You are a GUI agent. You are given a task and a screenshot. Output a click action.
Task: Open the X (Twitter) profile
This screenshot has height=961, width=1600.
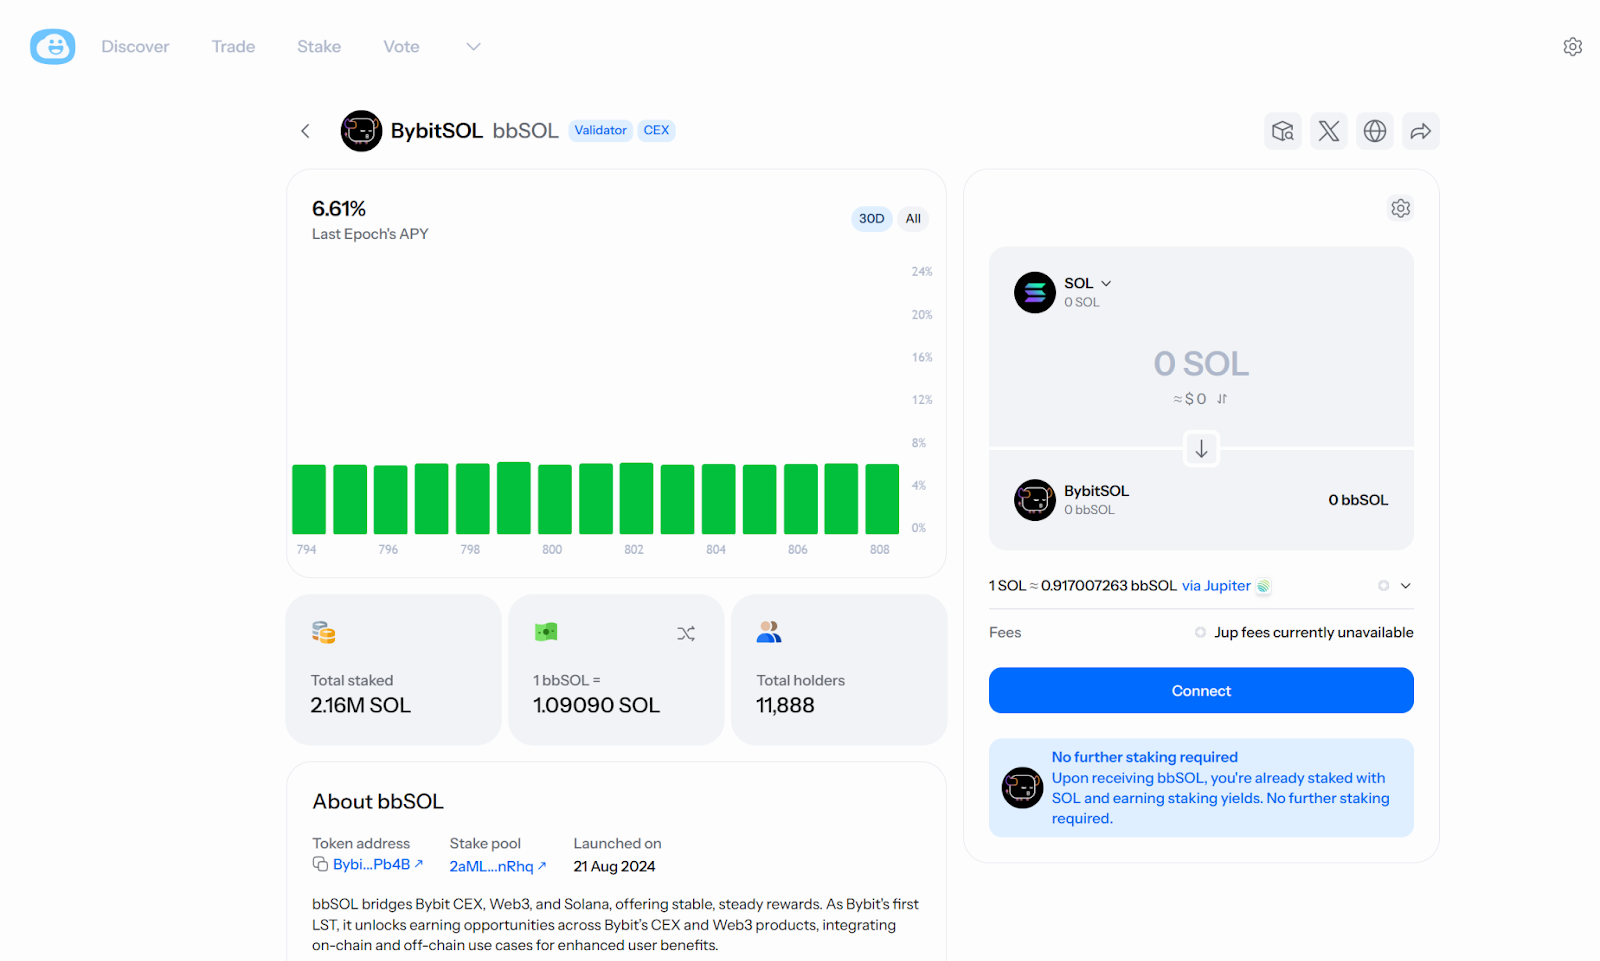tap(1329, 131)
